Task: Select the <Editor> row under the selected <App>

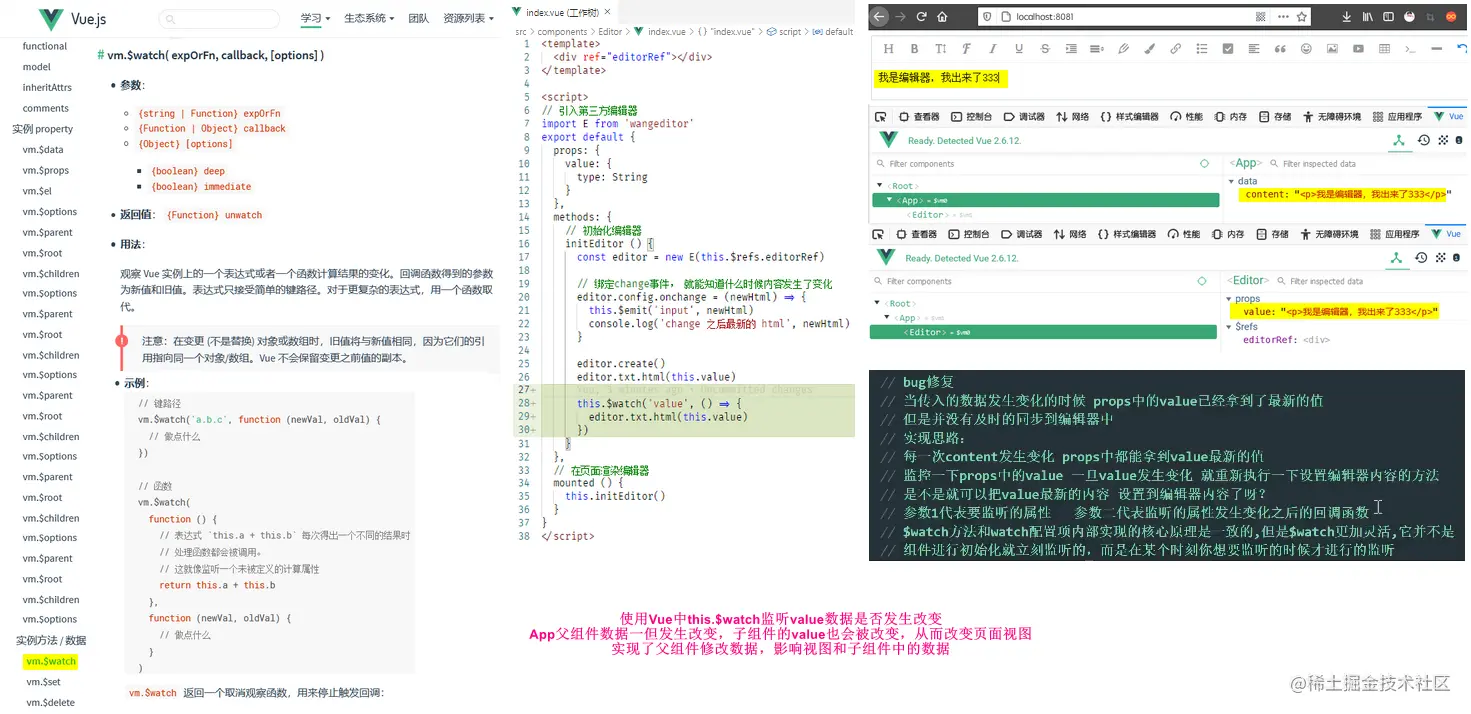Action: pyautogui.click(x=1044, y=215)
